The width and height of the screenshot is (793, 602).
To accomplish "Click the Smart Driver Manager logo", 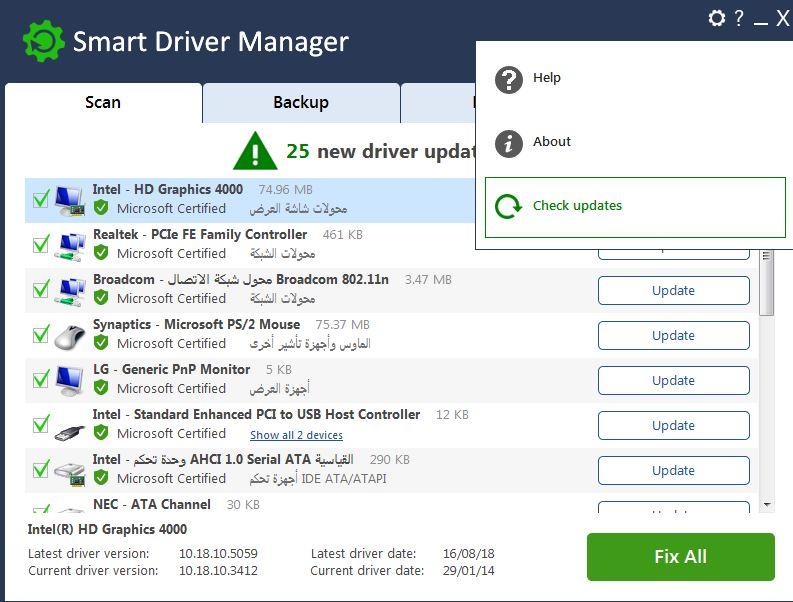I will coord(43,41).
